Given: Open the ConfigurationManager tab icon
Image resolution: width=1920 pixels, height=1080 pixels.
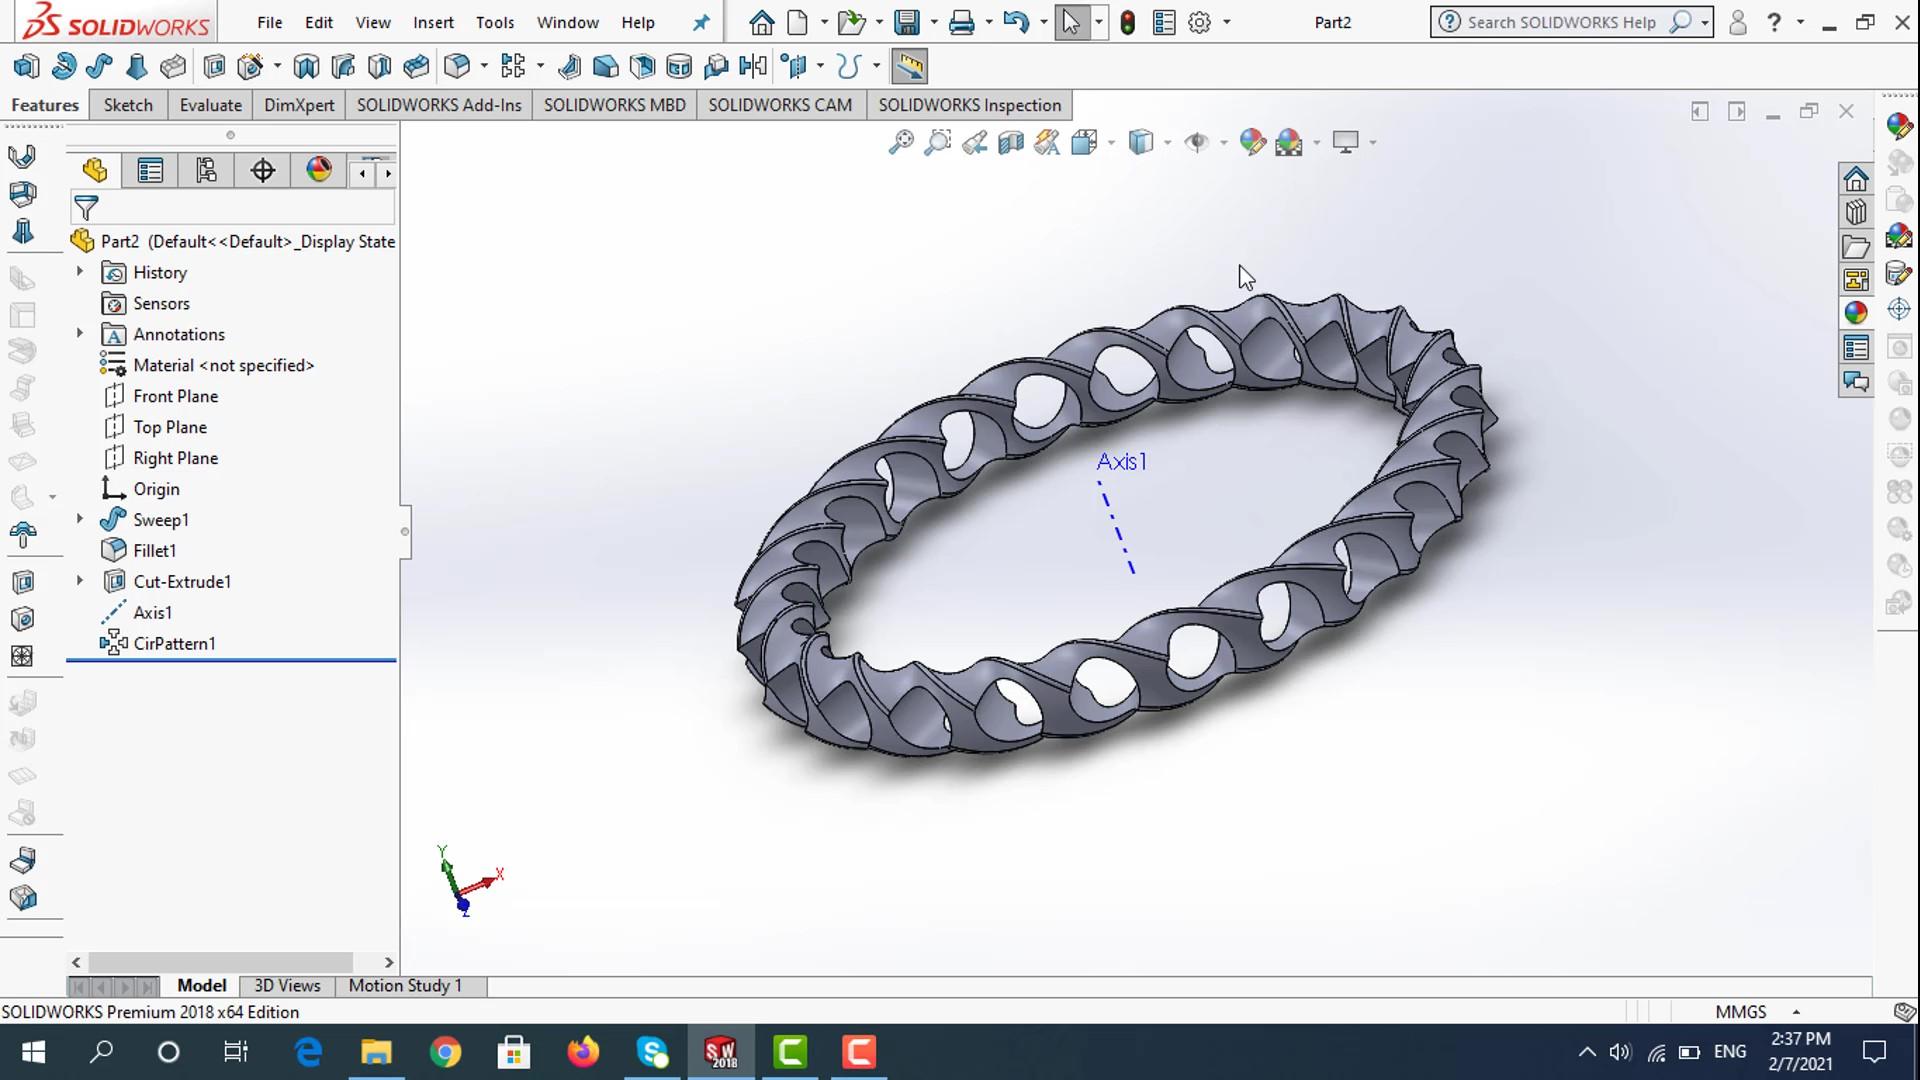Looking at the screenshot, I should pos(206,171).
